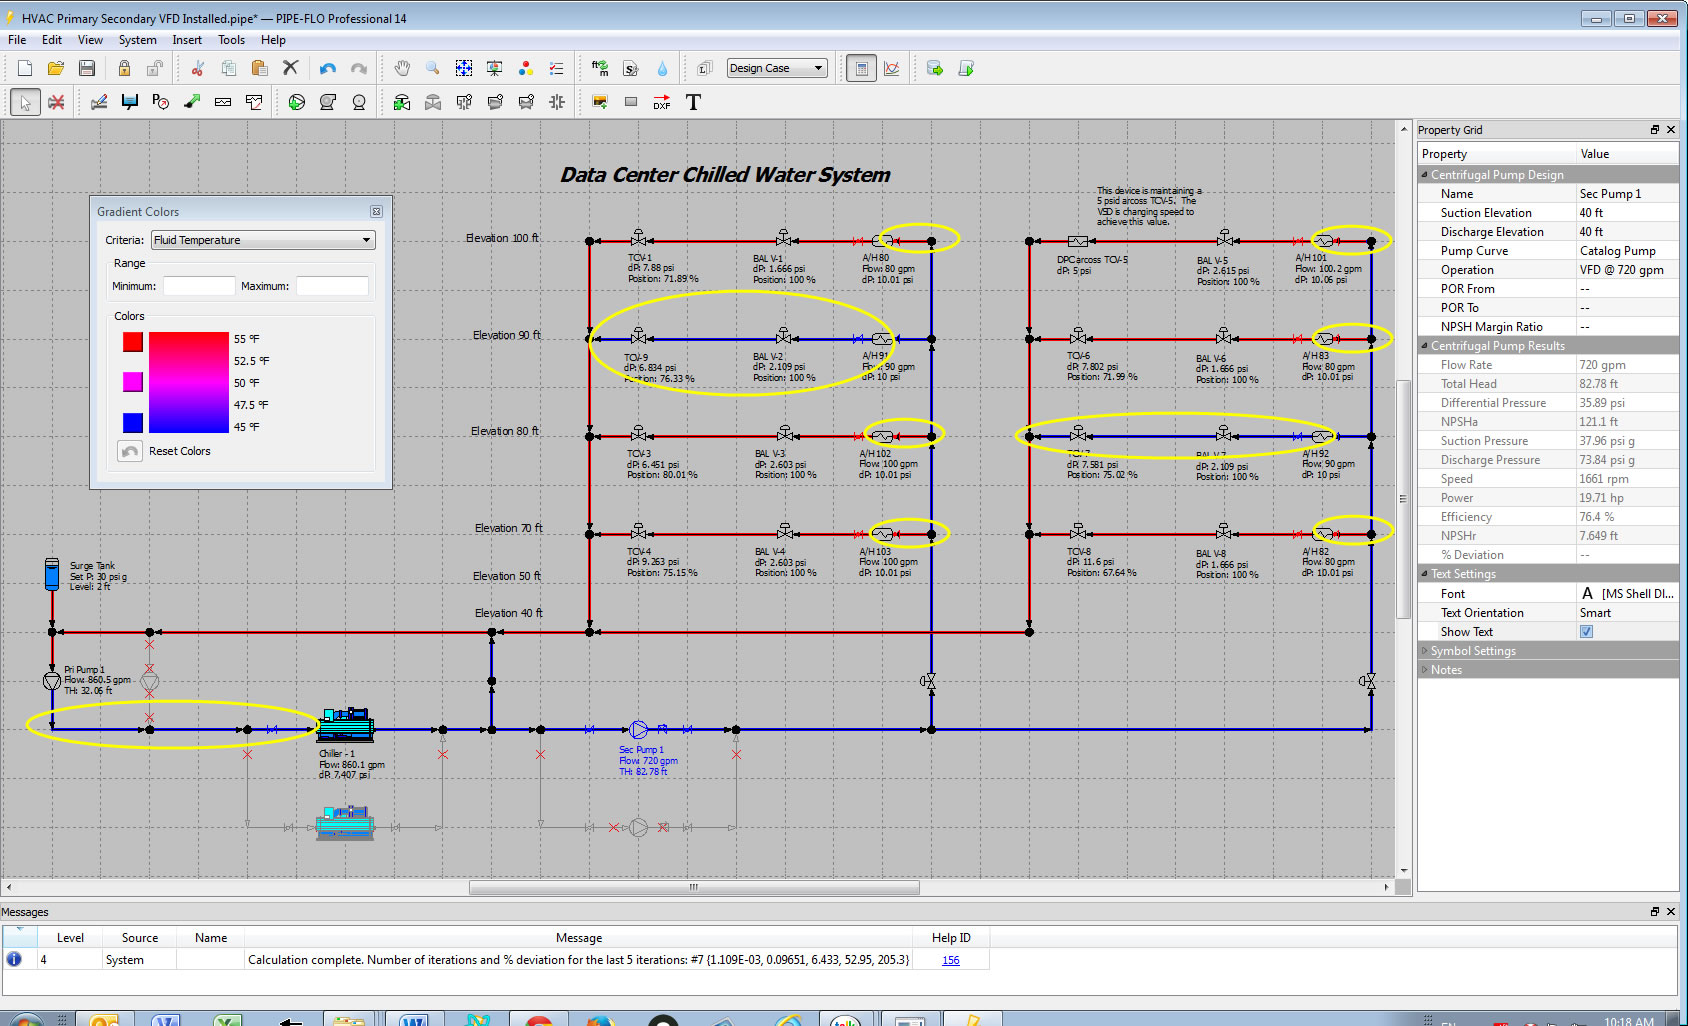Open the colored dots Gradient Colors icon
Viewport: 1688px width, 1026px height.
click(526, 68)
